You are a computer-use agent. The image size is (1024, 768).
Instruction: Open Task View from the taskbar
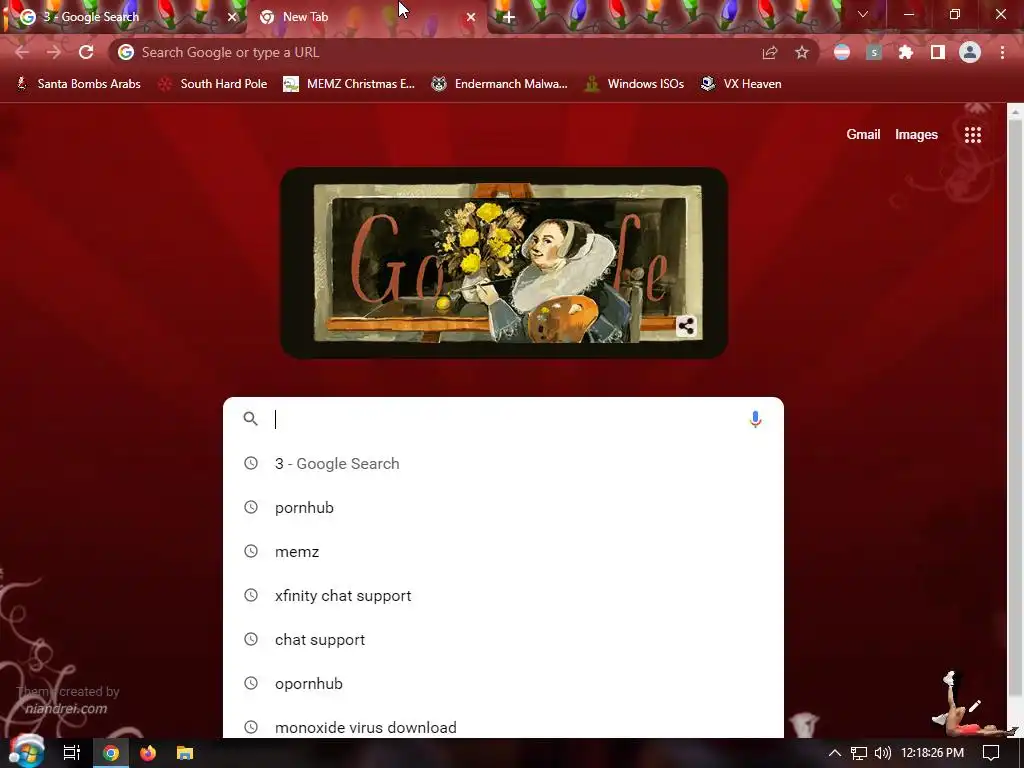tap(71, 753)
